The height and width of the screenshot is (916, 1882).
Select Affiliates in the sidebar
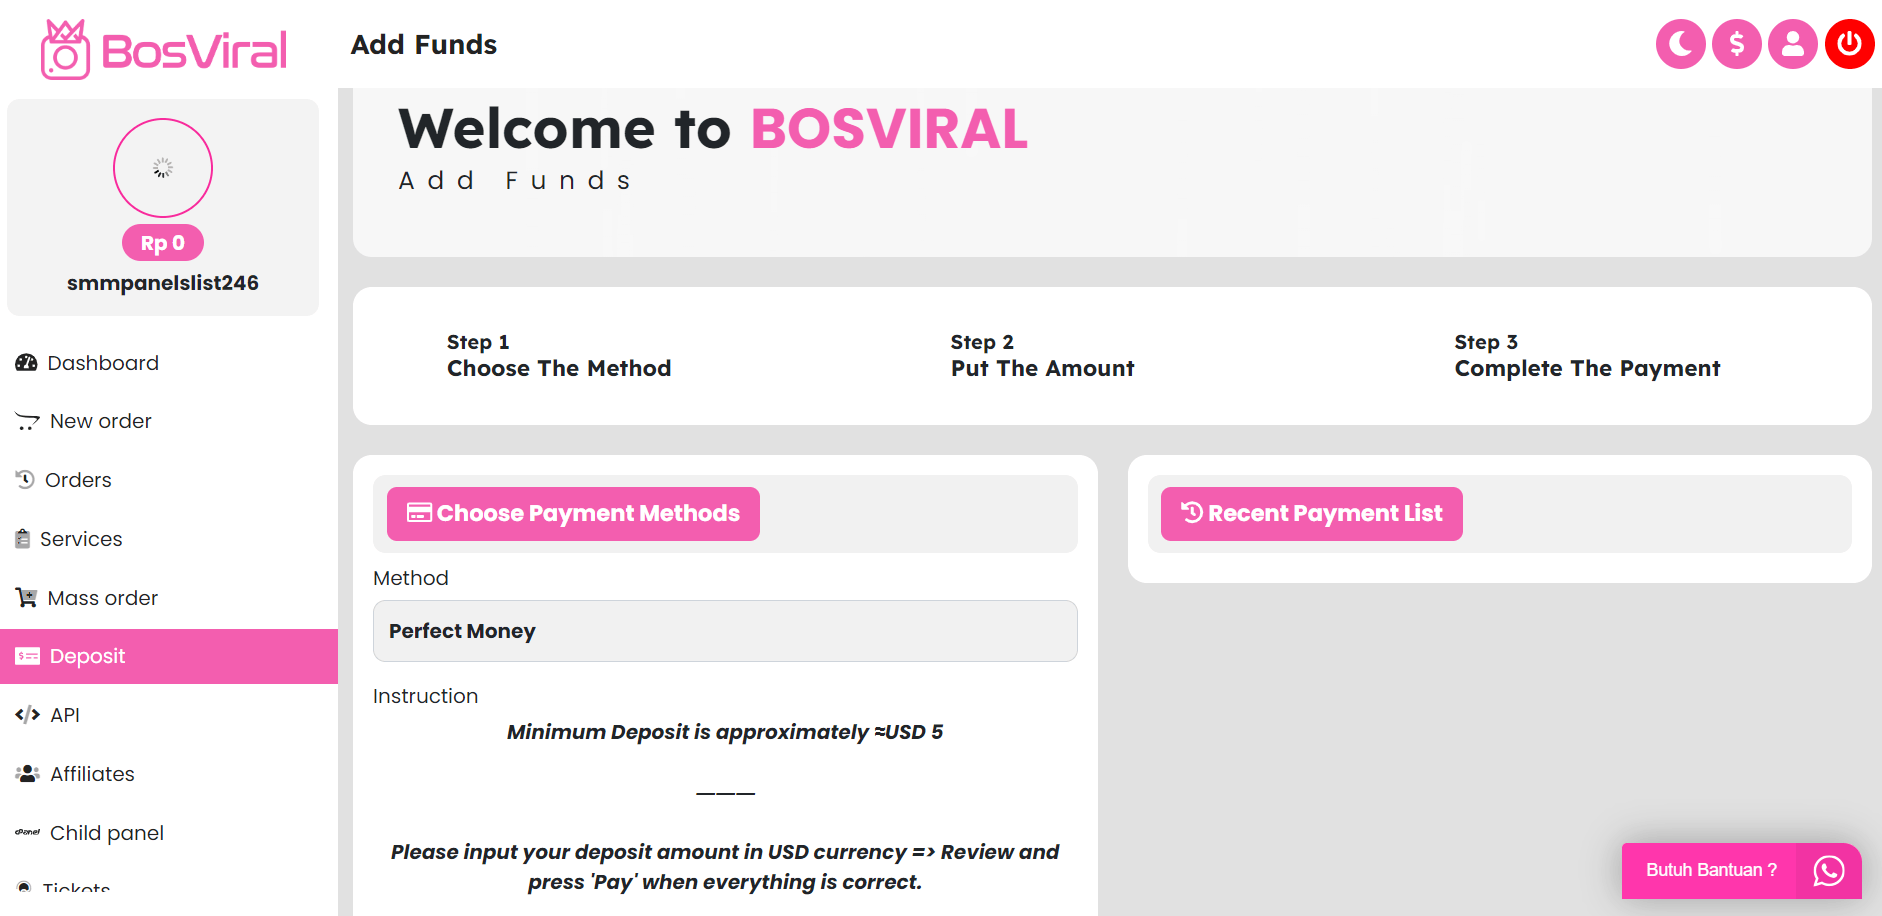point(92,773)
